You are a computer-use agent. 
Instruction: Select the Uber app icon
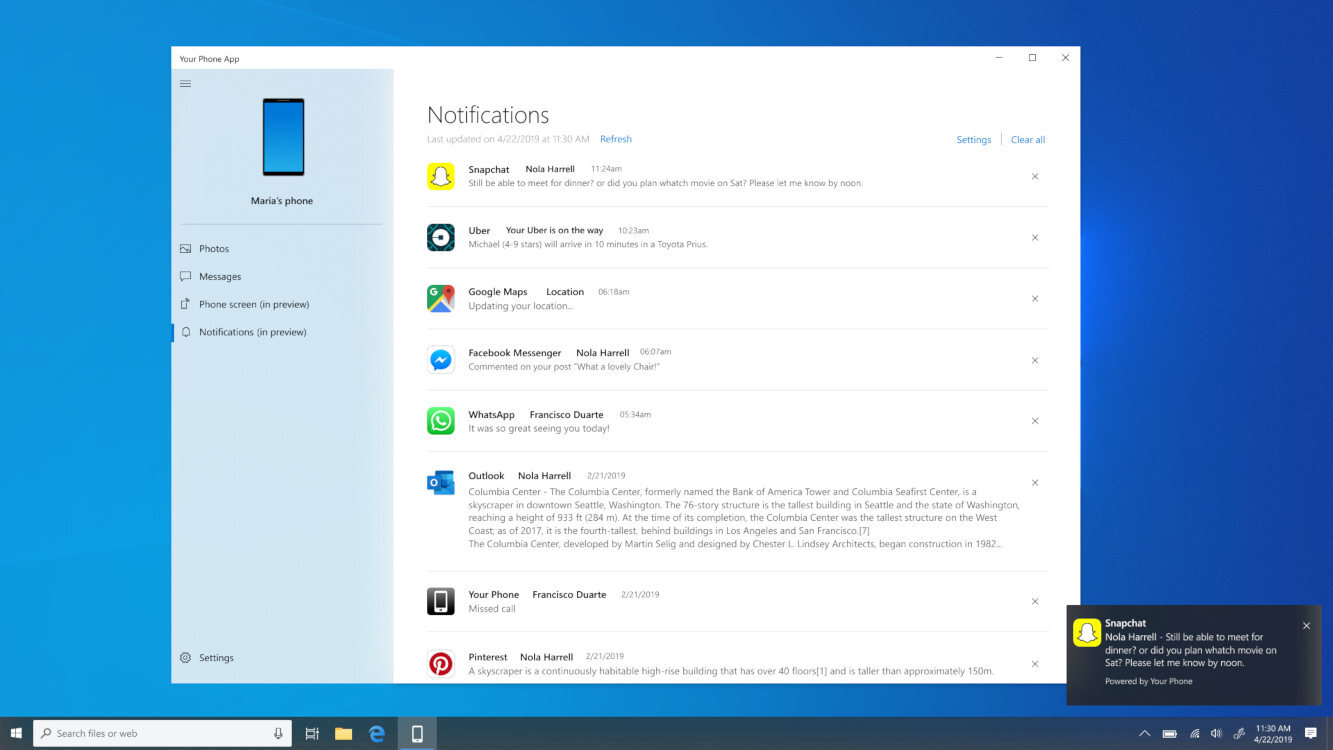tap(440, 237)
